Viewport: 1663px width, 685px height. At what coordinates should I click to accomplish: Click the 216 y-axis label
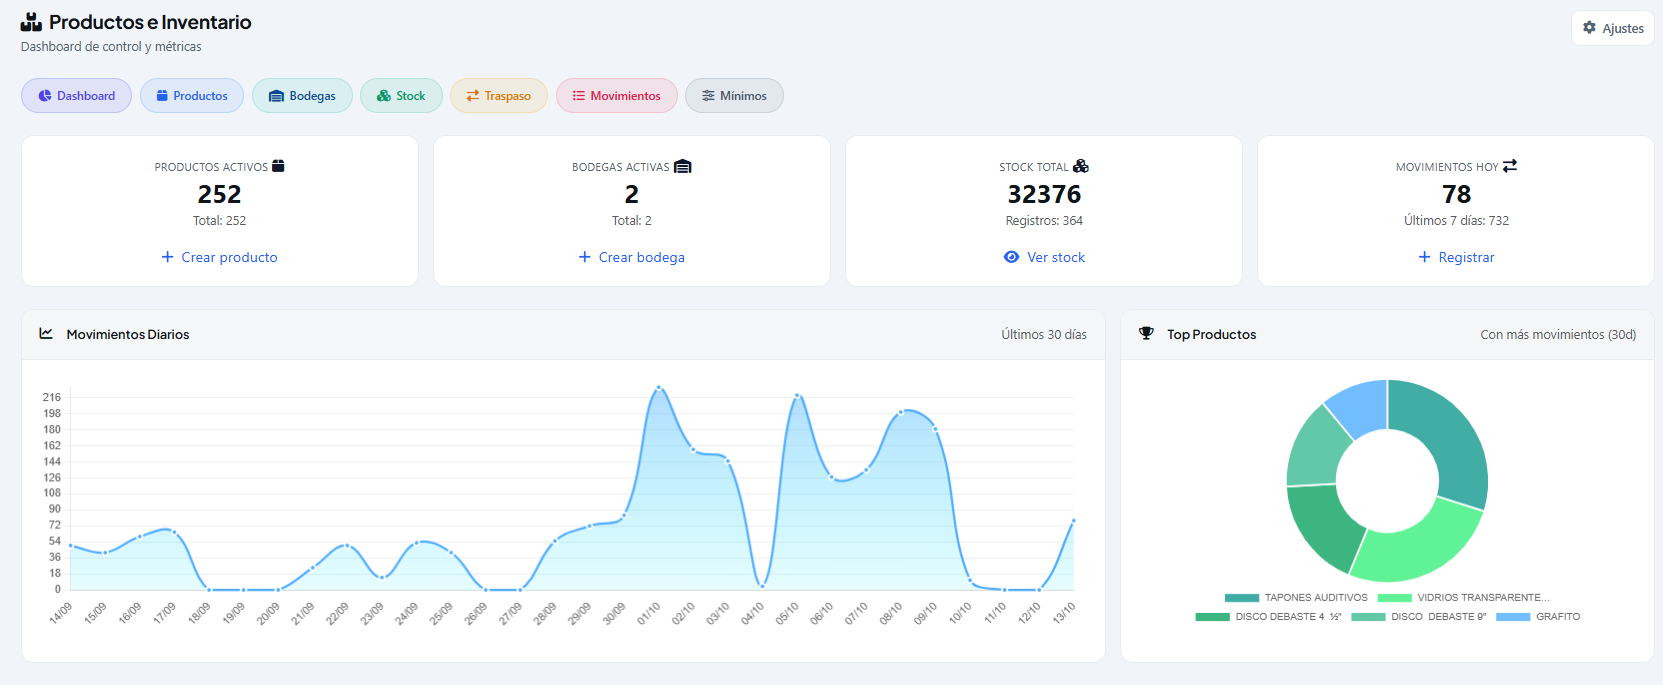(51, 397)
